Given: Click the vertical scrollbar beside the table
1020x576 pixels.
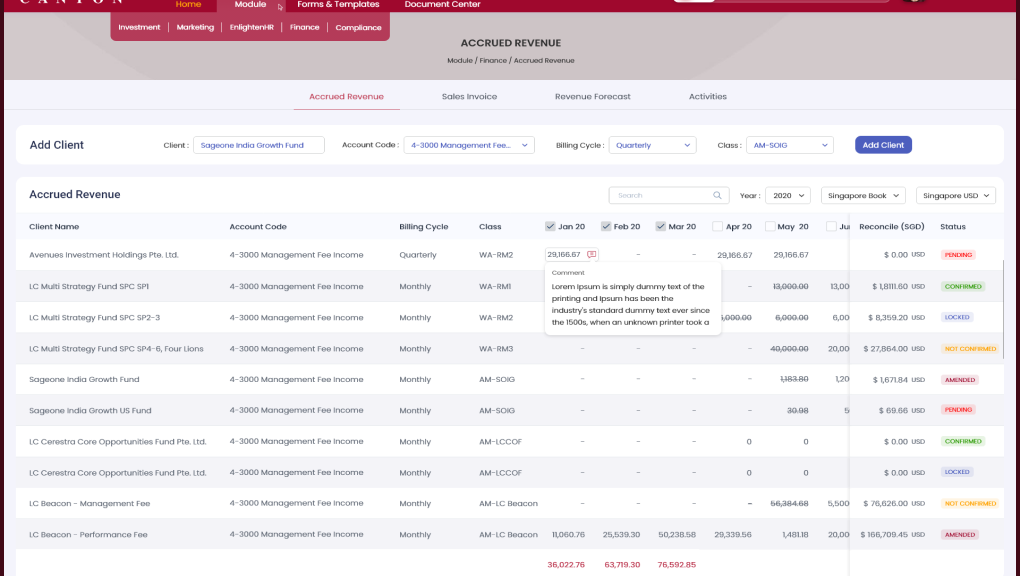Looking at the screenshot, I should pyautogui.click(x=1003, y=309).
